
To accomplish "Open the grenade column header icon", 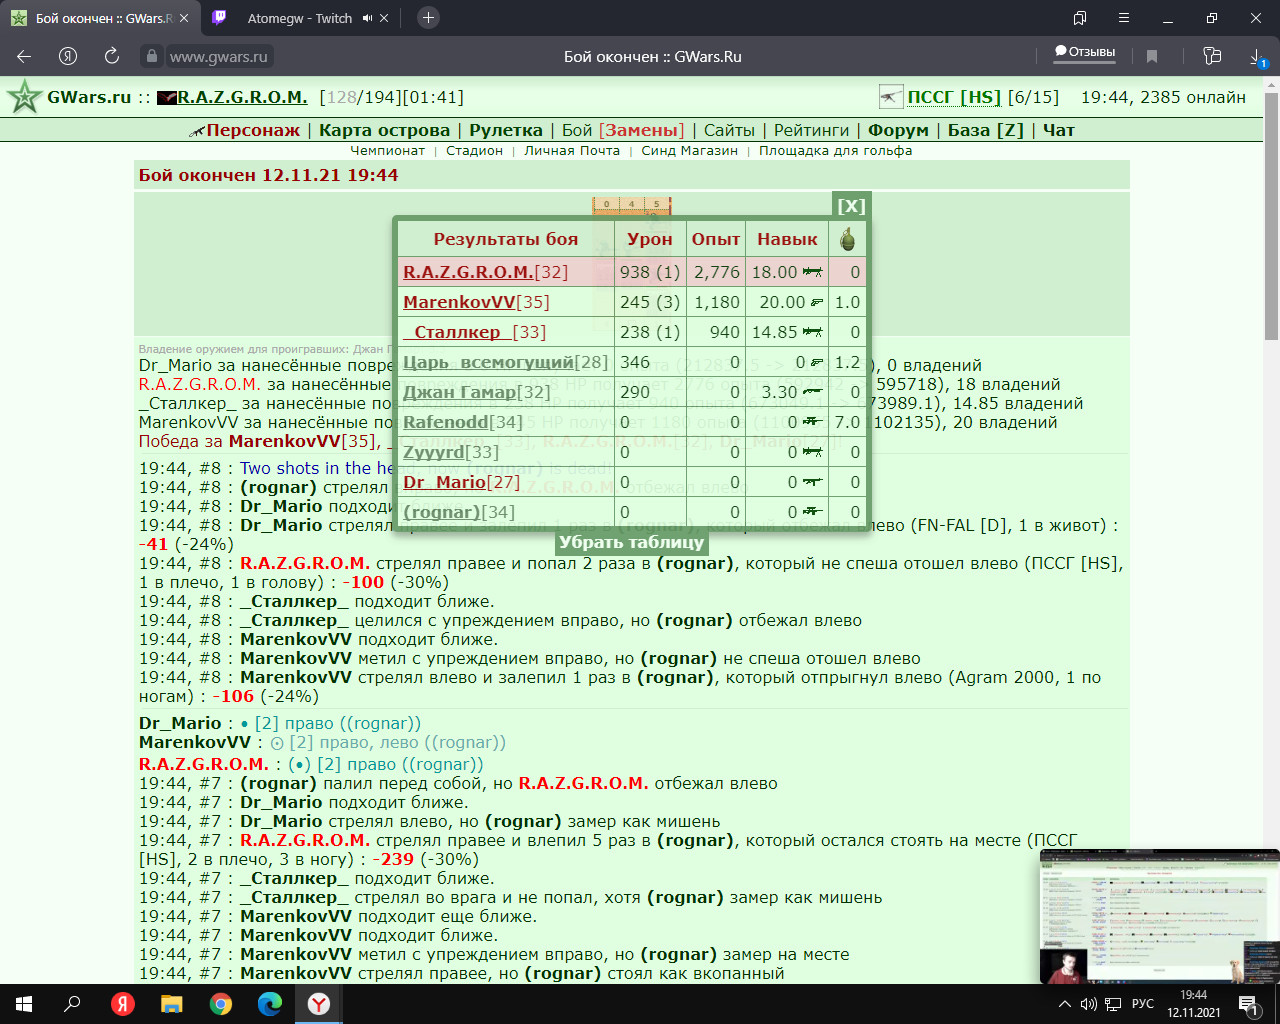I will point(847,239).
